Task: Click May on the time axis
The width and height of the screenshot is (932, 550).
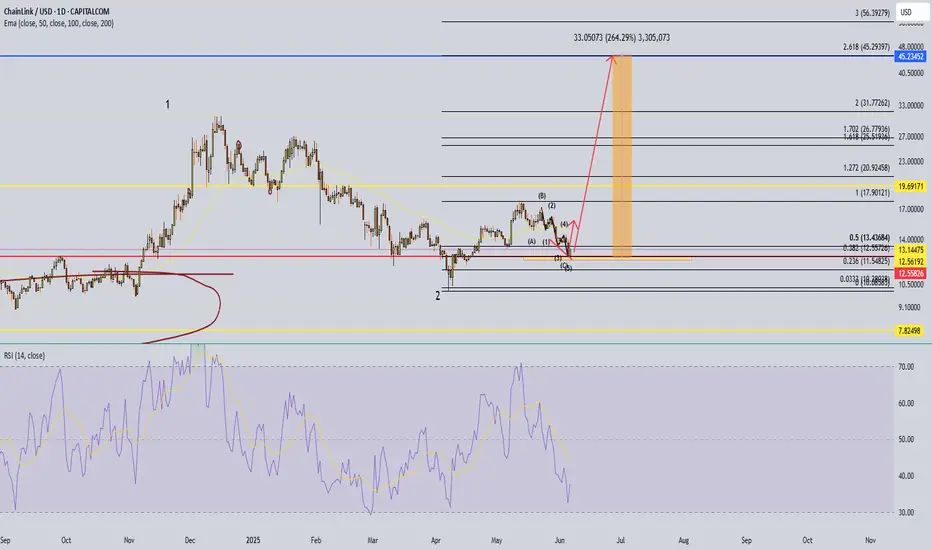Action: click(x=497, y=540)
